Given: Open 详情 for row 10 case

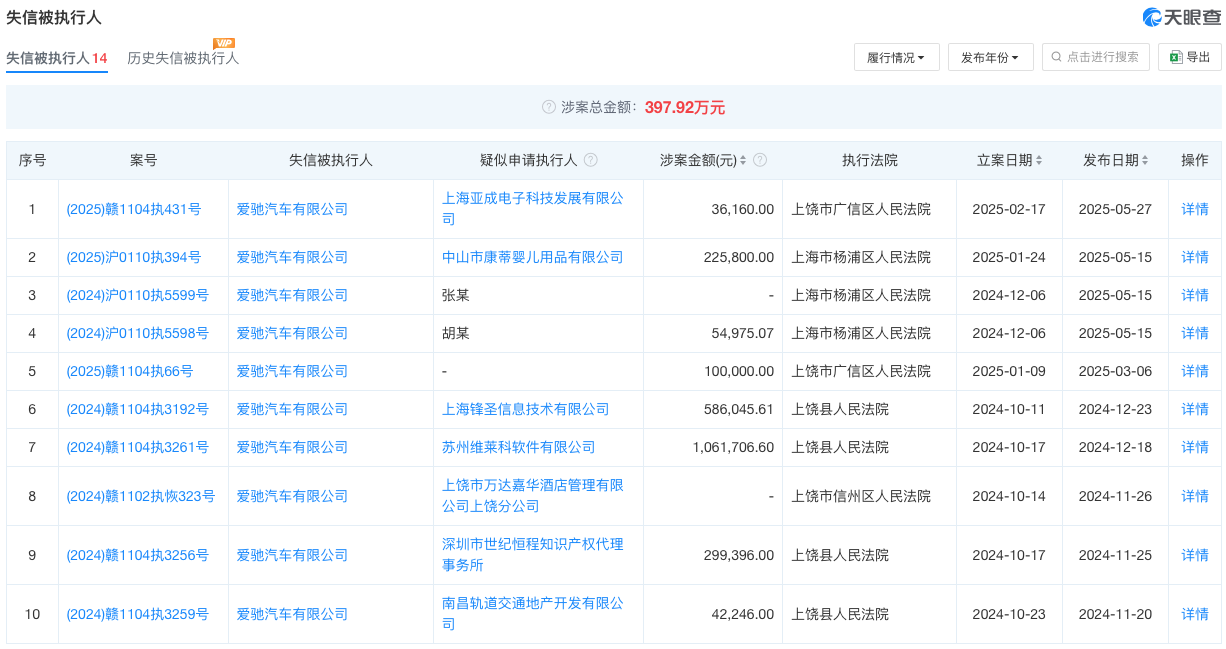Looking at the screenshot, I should (x=1194, y=614).
